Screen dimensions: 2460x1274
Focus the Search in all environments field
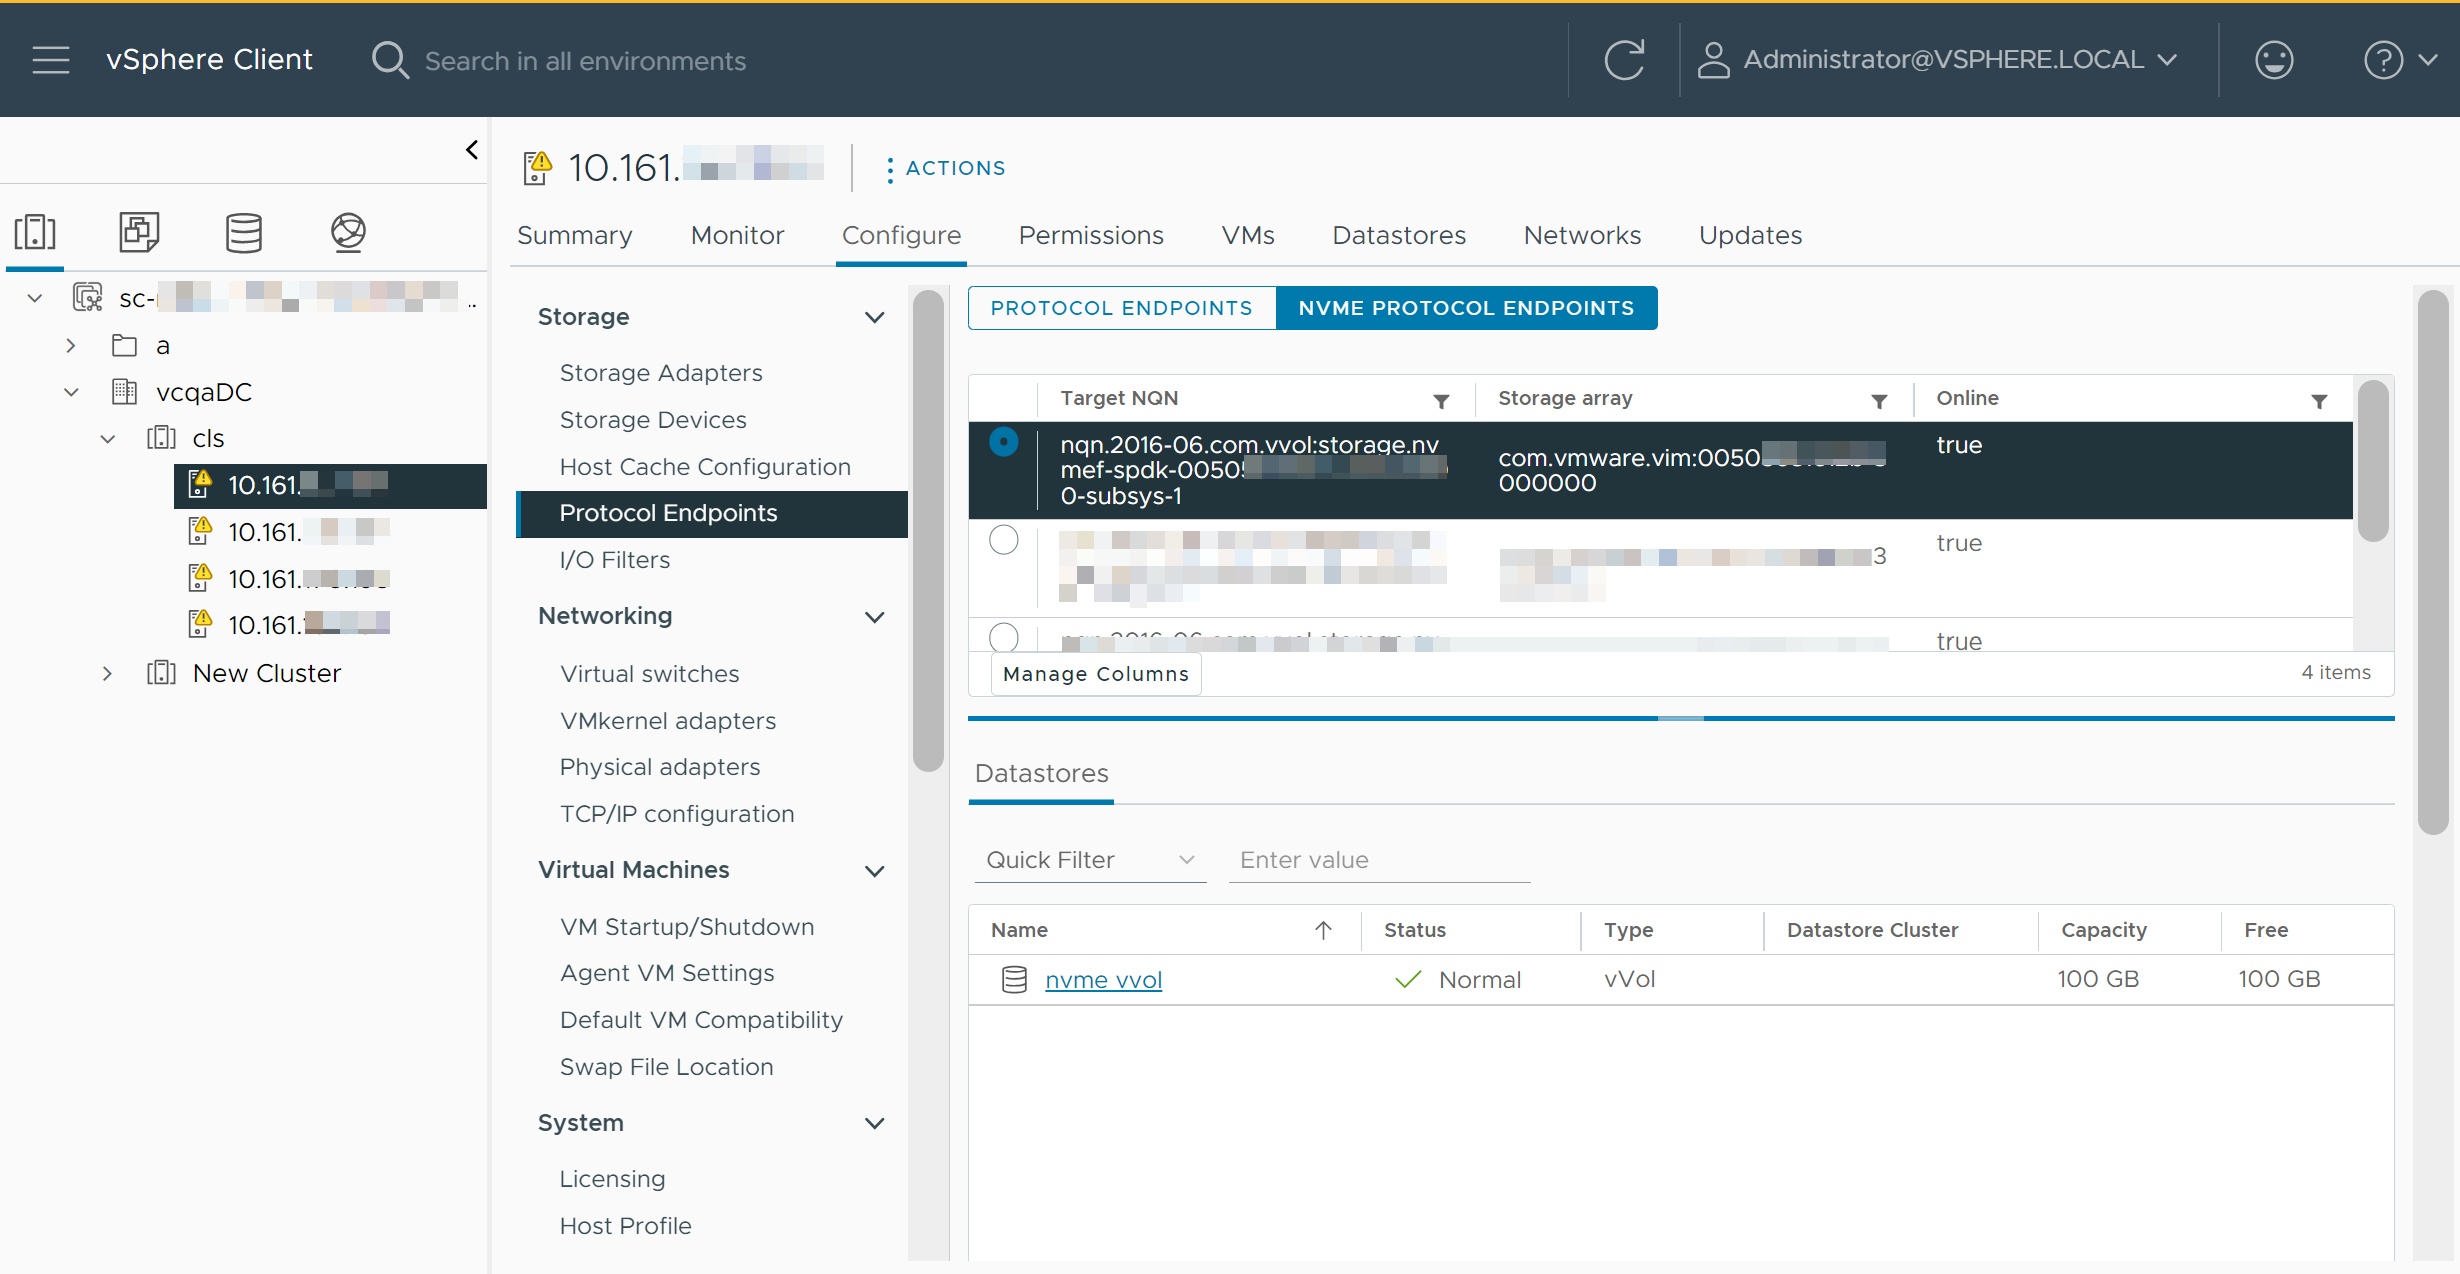[x=585, y=61]
